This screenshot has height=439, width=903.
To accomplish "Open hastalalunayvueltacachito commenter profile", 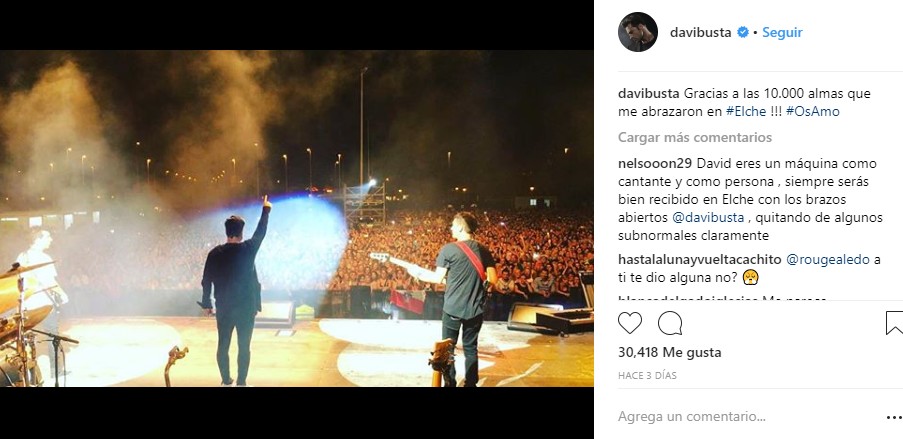I will [x=700, y=260].
